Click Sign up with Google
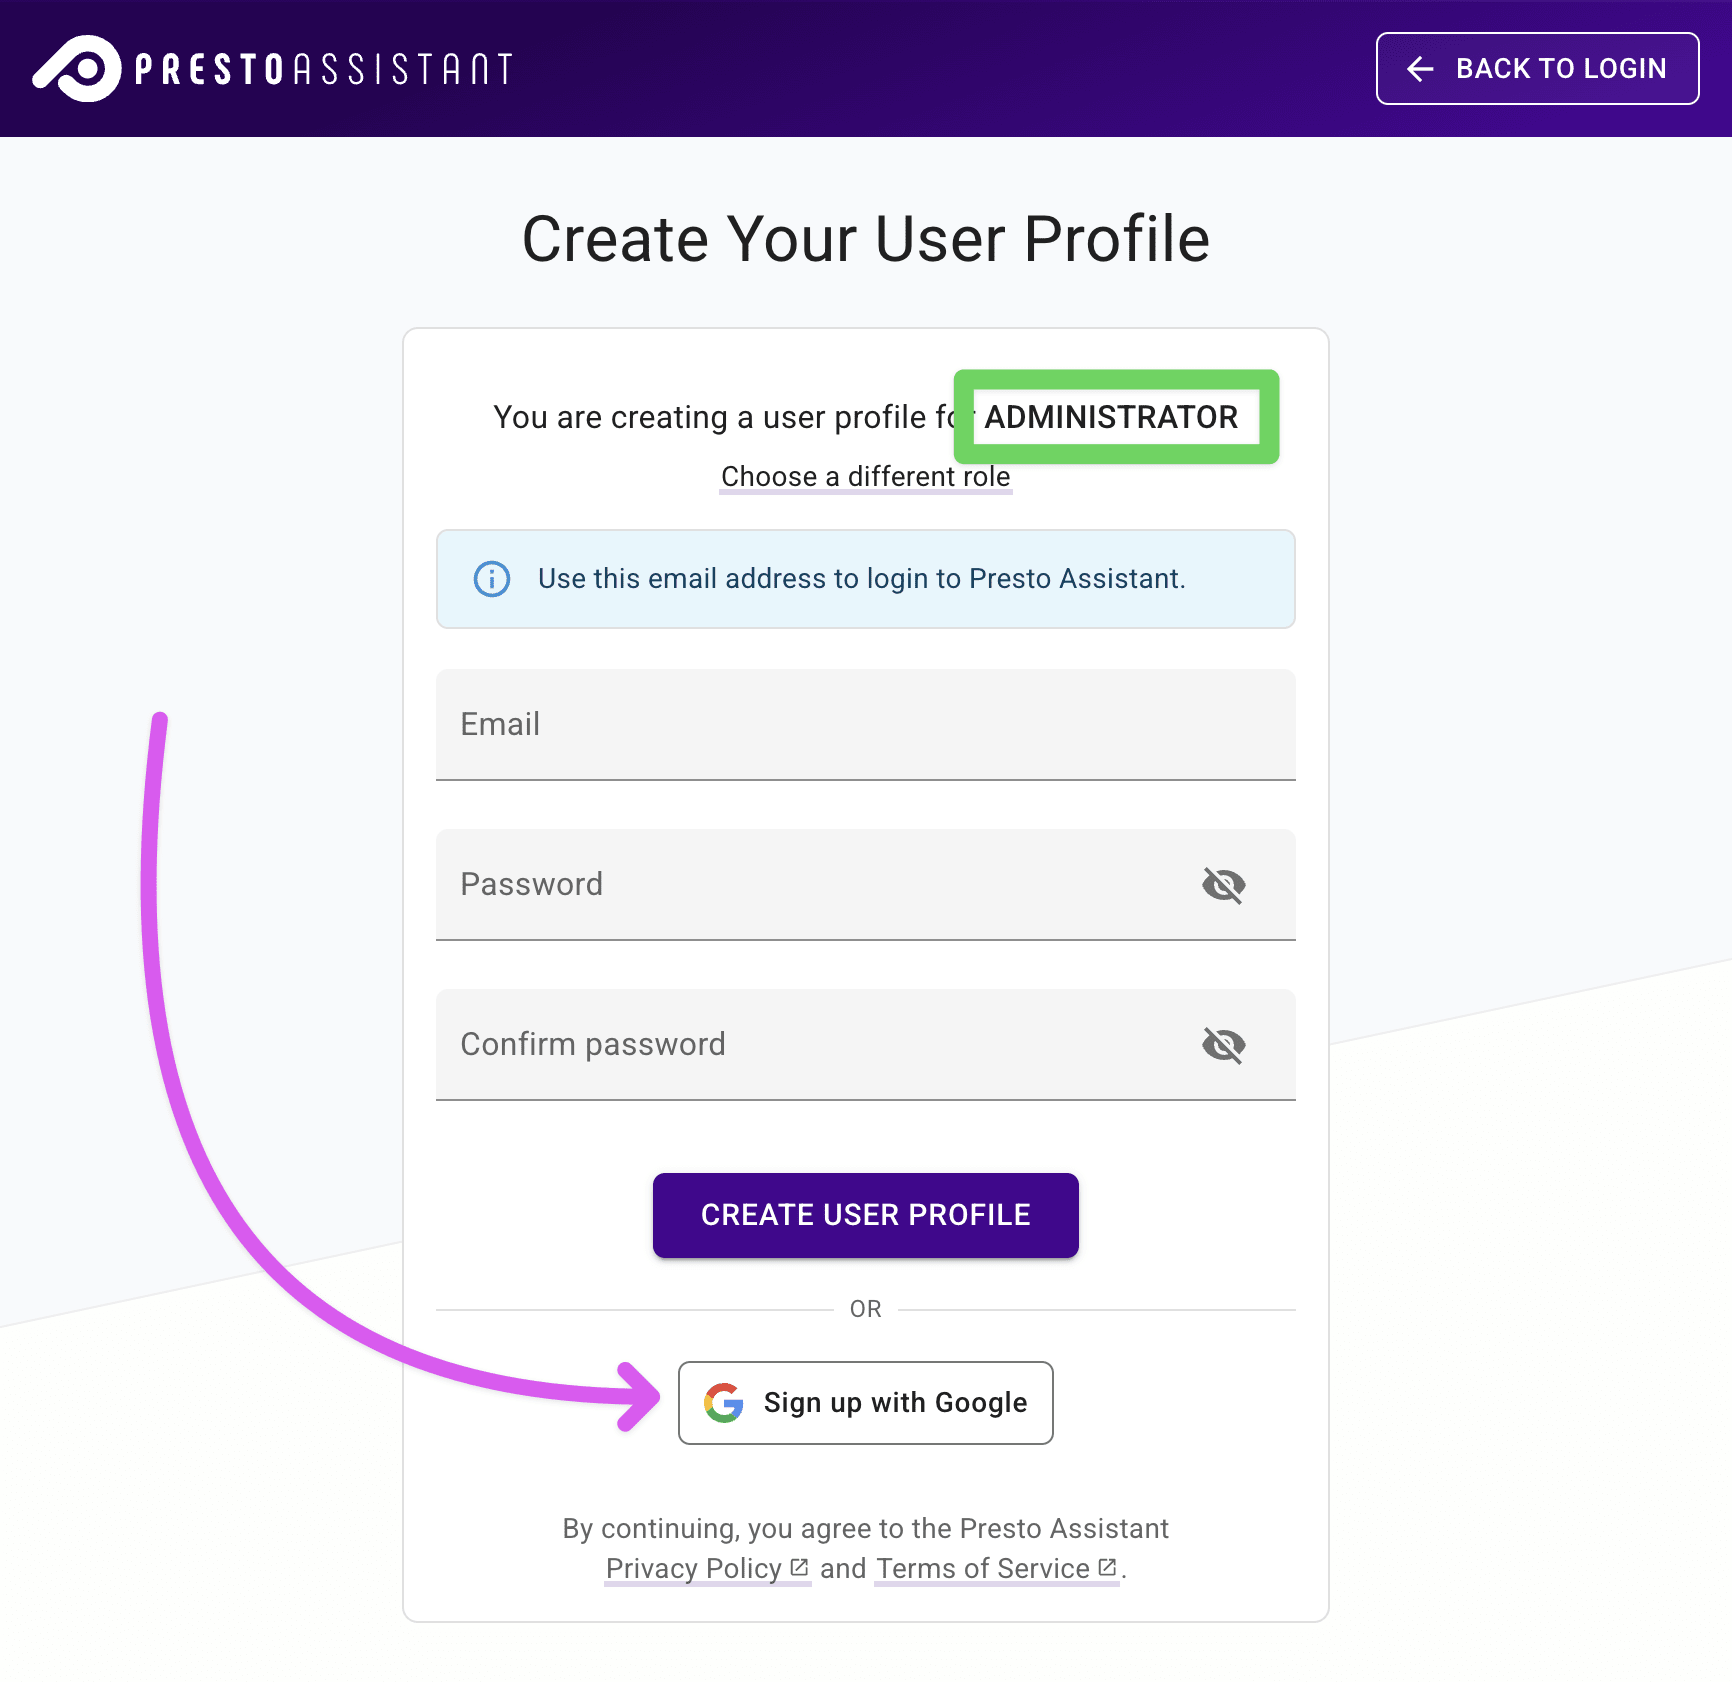The height and width of the screenshot is (1682, 1732). [865, 1403]
